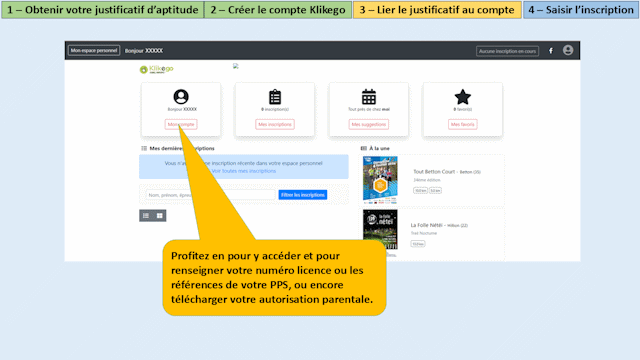Open Mes favoris button
Viewport: 640px width, 360px height.
click(462, 124)
